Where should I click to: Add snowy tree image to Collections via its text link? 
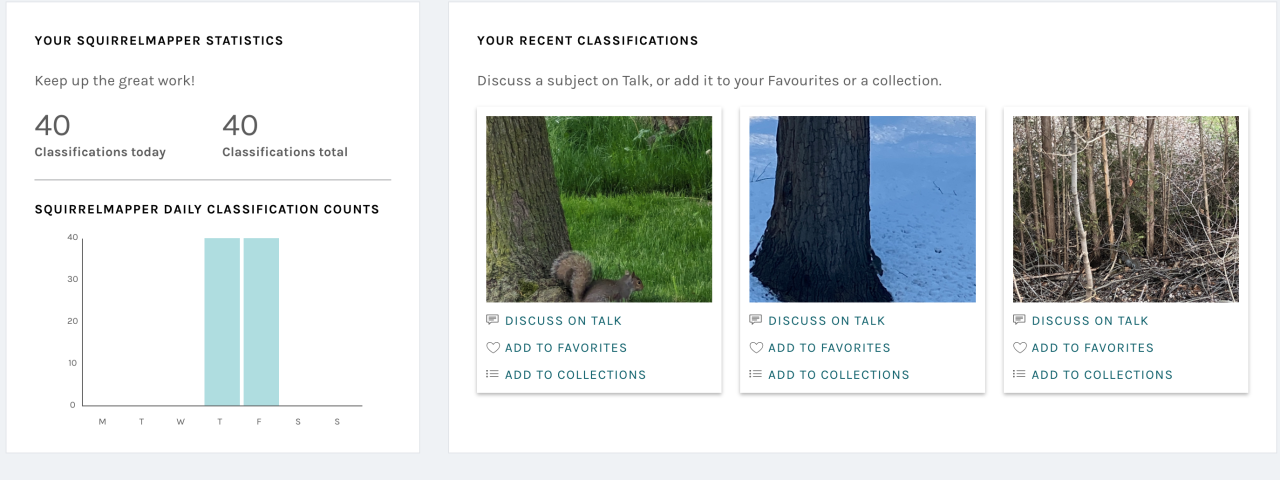(839, 375)
